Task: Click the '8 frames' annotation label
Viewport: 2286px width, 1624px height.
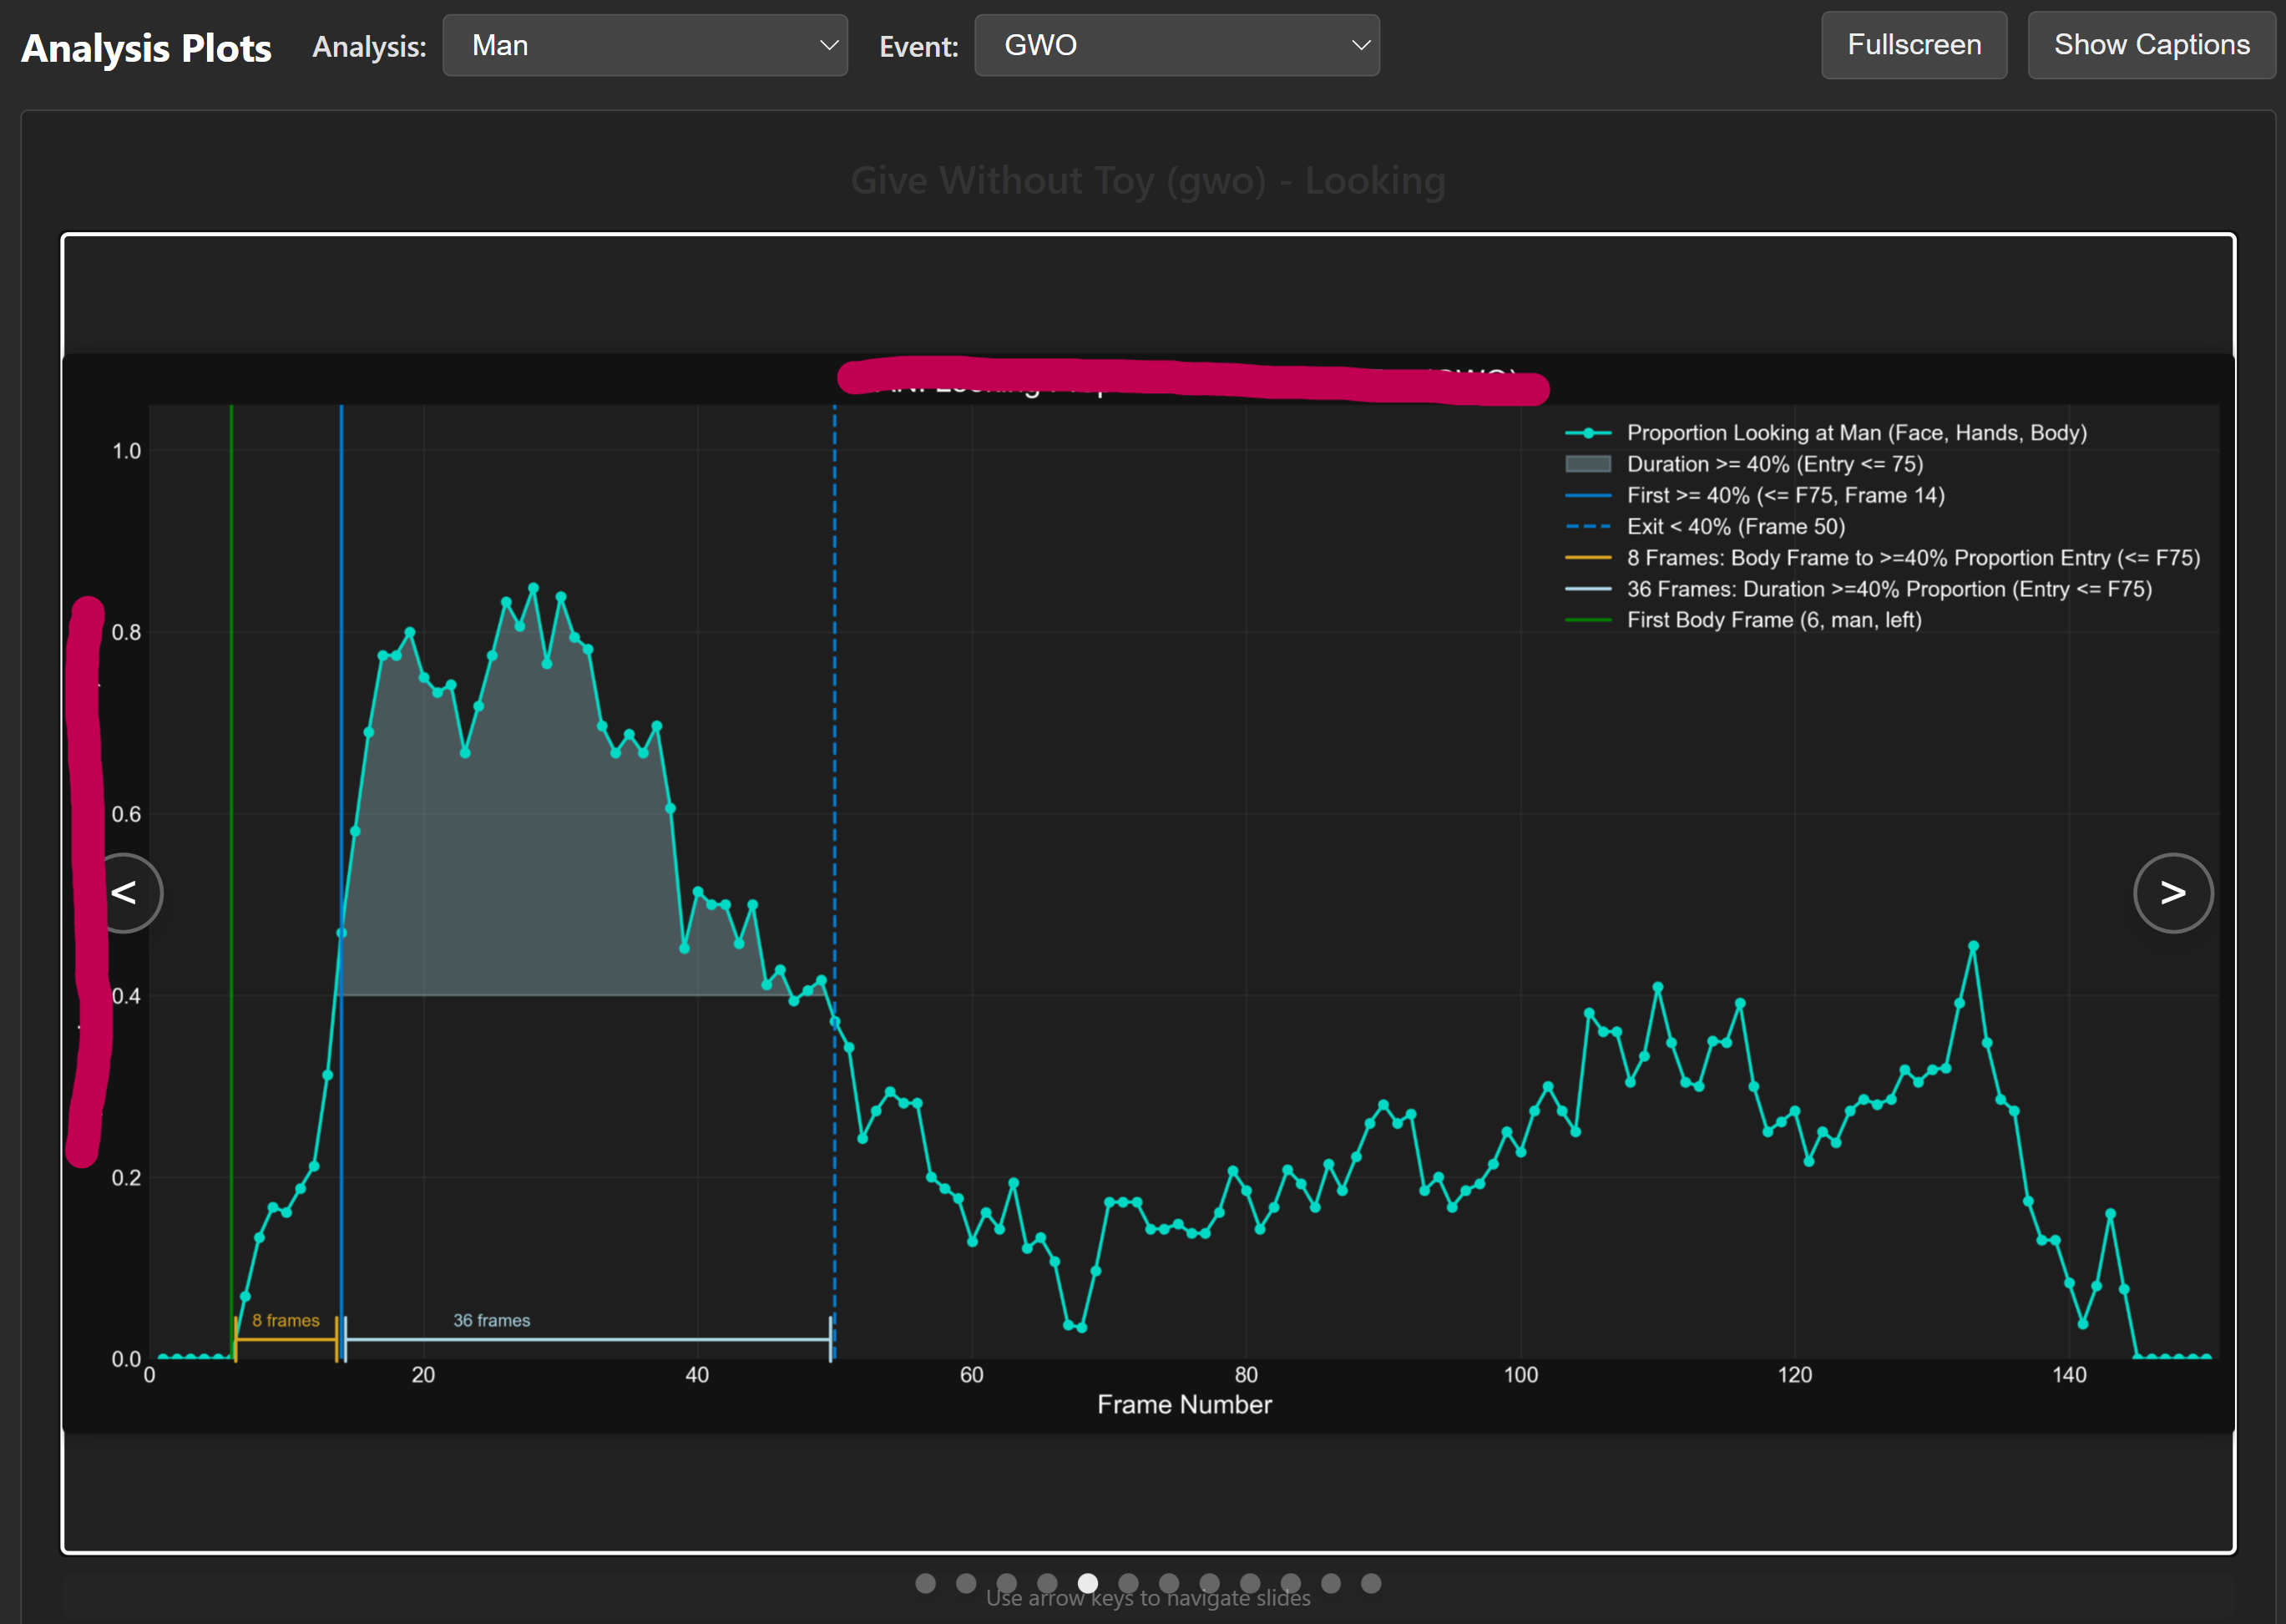Action: tap(286, 1321)
